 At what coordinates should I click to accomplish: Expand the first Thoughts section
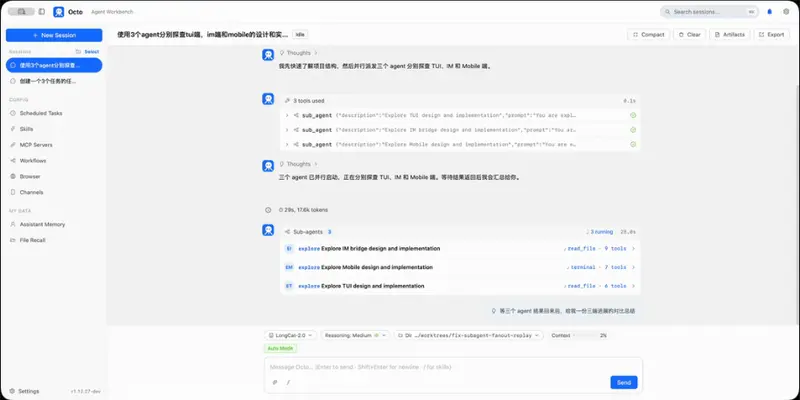click(x=298, y=53)
